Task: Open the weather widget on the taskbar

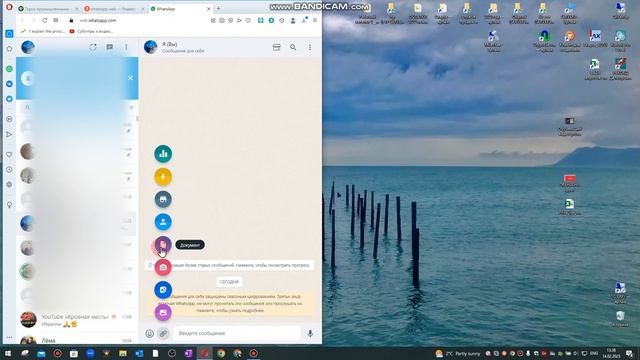Action: (458, 353)
